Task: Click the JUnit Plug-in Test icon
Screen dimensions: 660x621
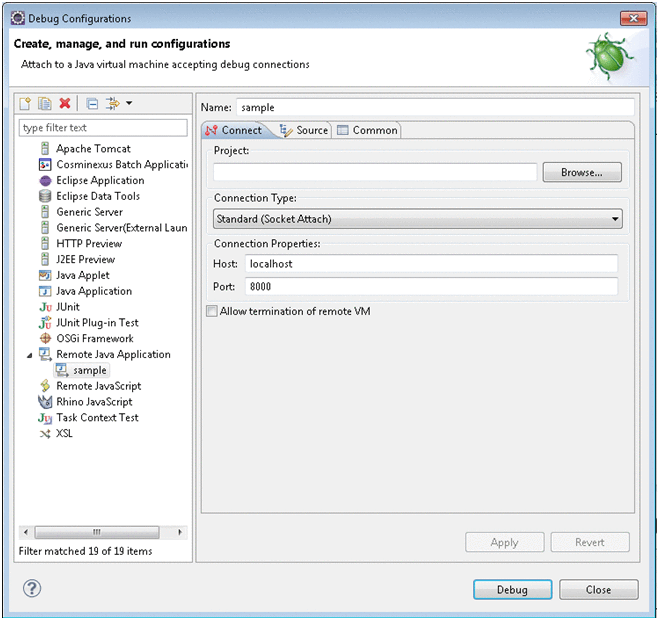Action: point(45,323)
